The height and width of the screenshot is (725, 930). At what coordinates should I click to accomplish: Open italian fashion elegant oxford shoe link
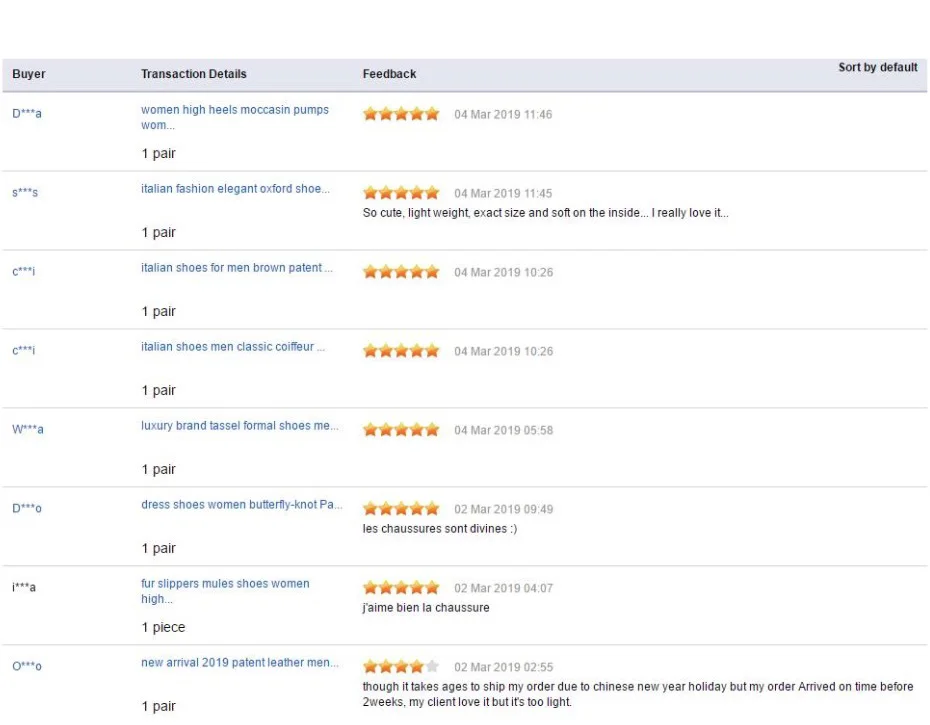[235, 189]
